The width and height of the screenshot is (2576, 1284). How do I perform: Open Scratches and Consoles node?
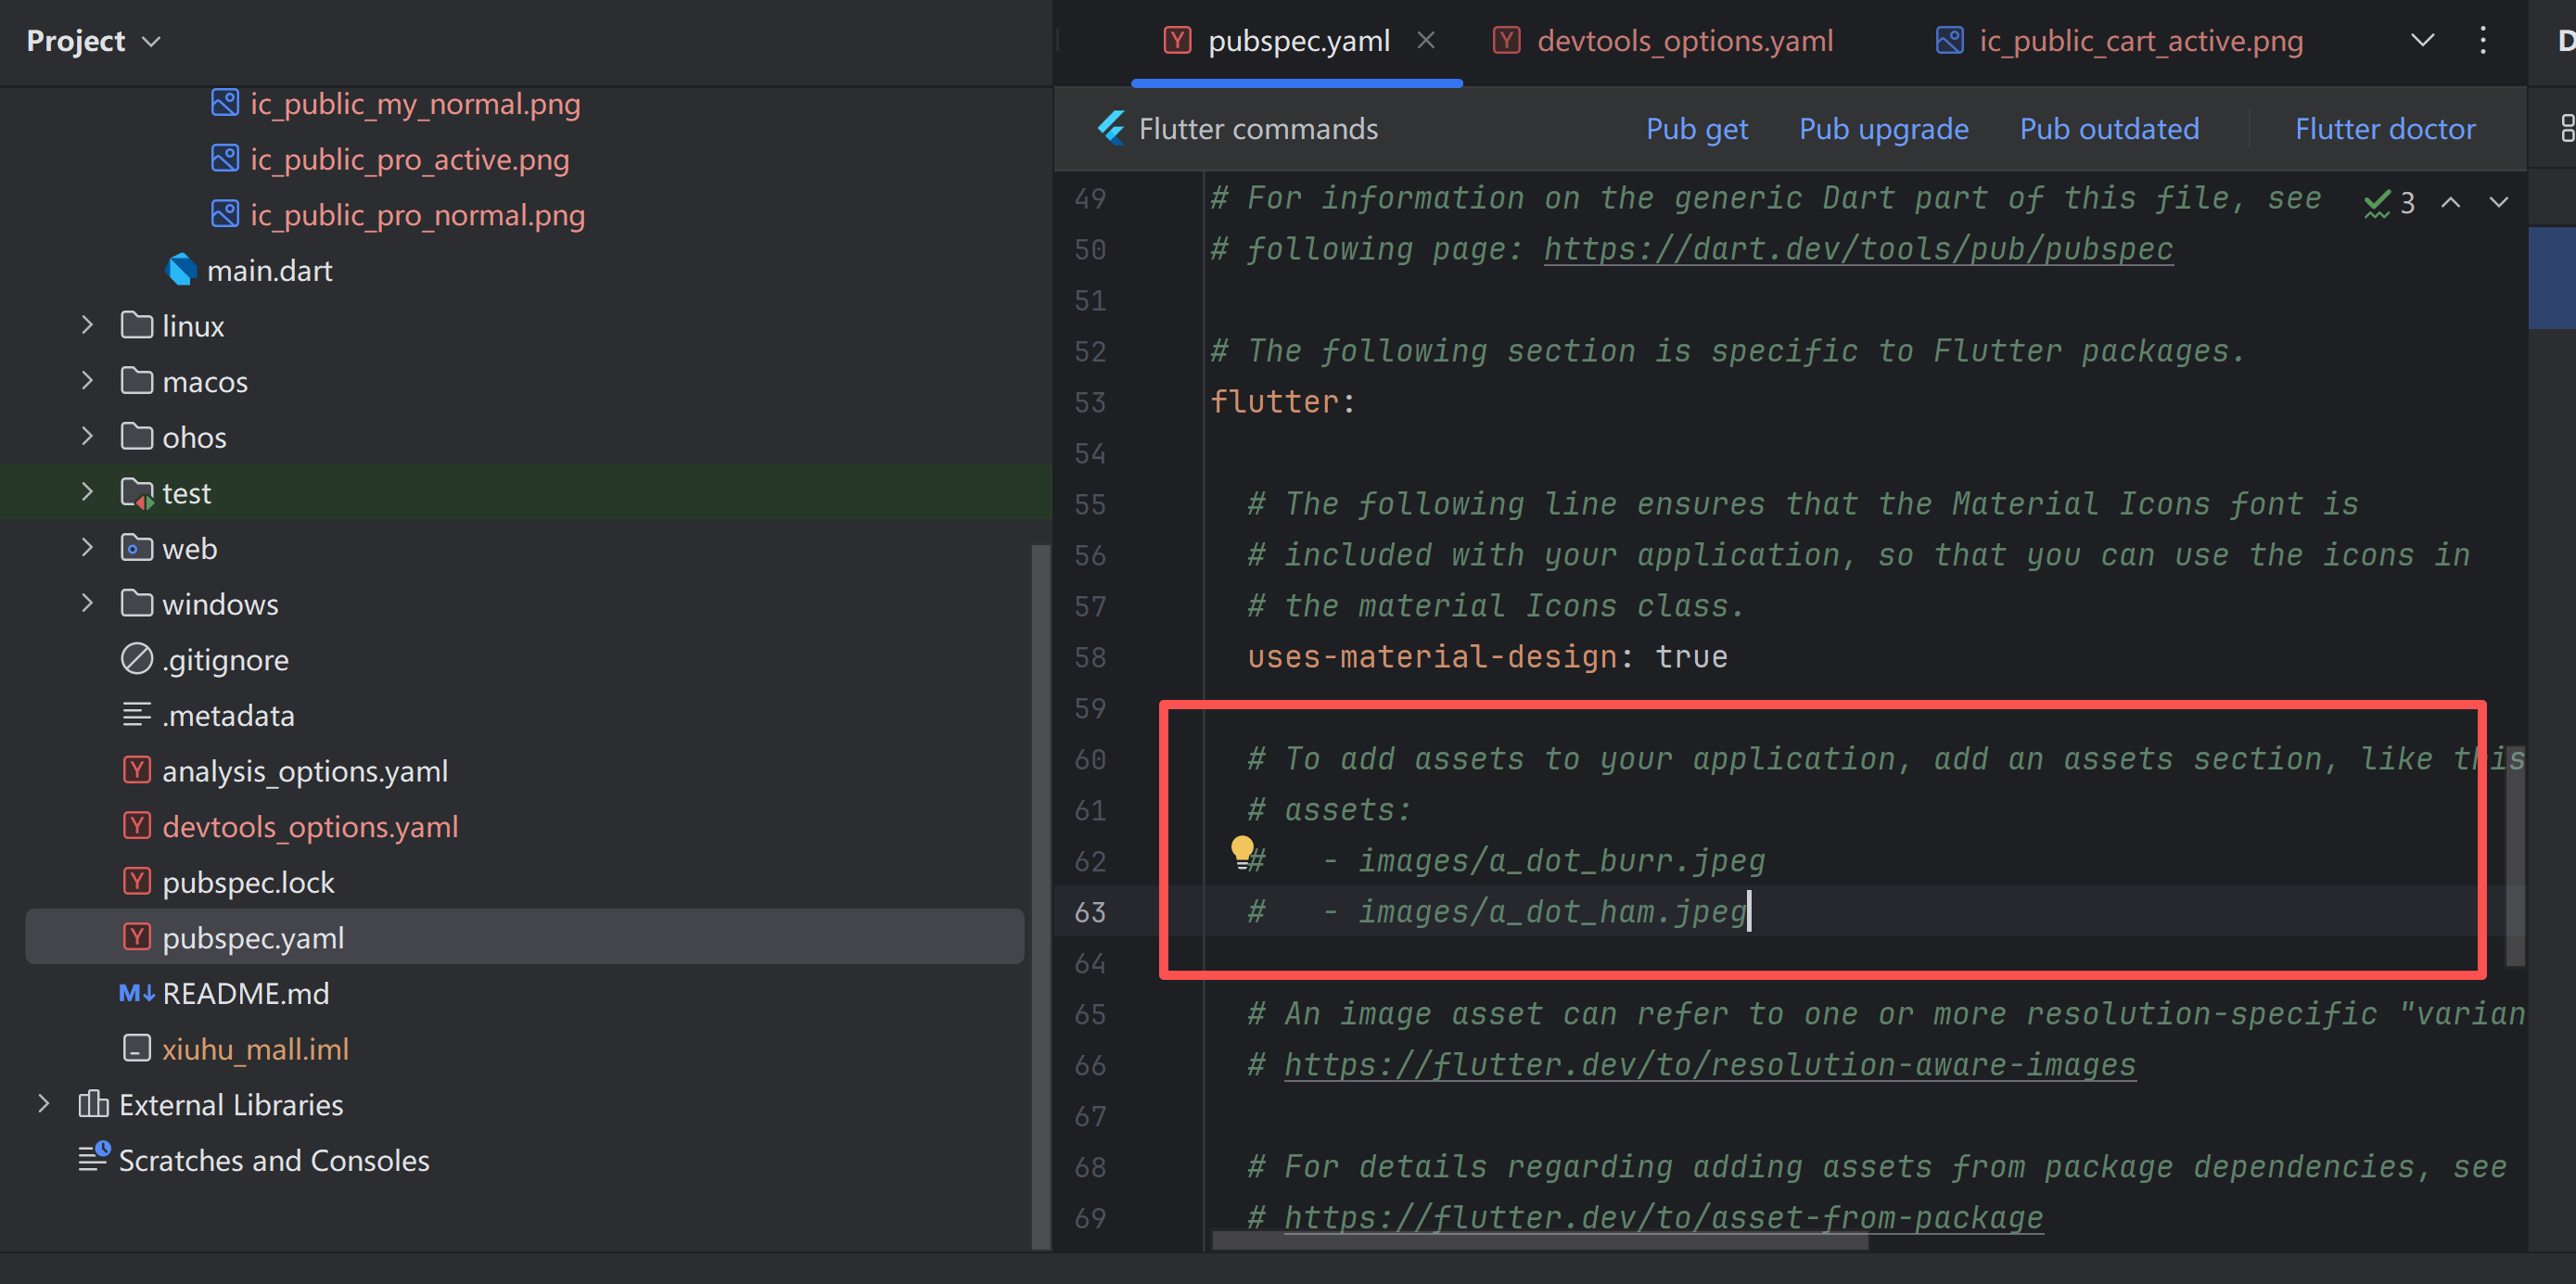click(x=273, y=1160)
